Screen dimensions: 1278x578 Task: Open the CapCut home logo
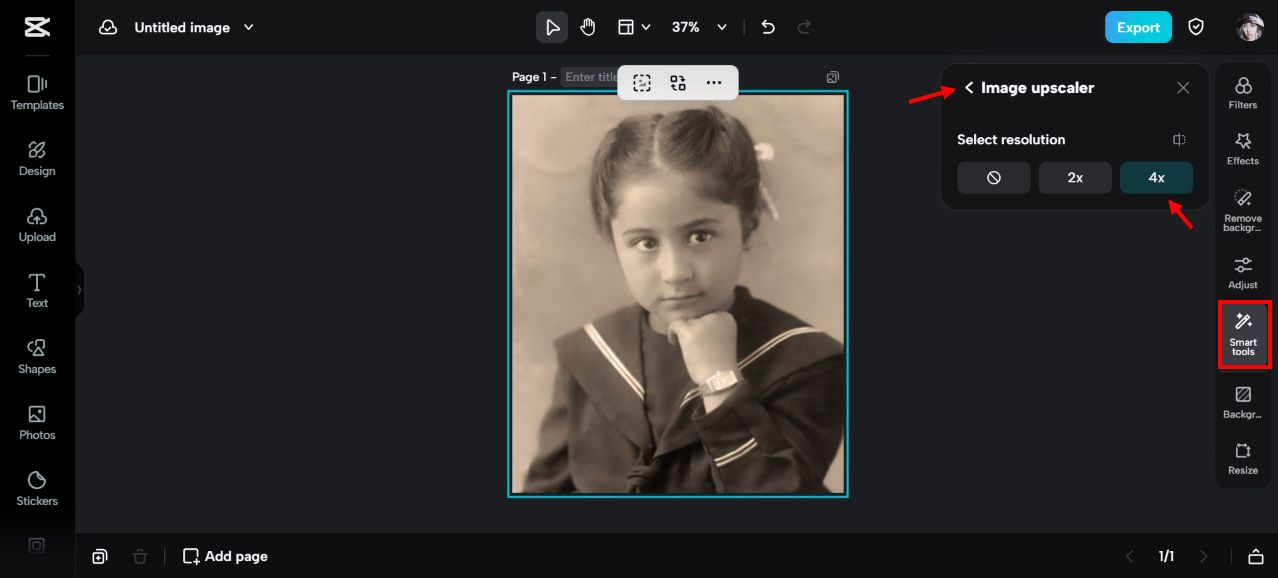37,27
